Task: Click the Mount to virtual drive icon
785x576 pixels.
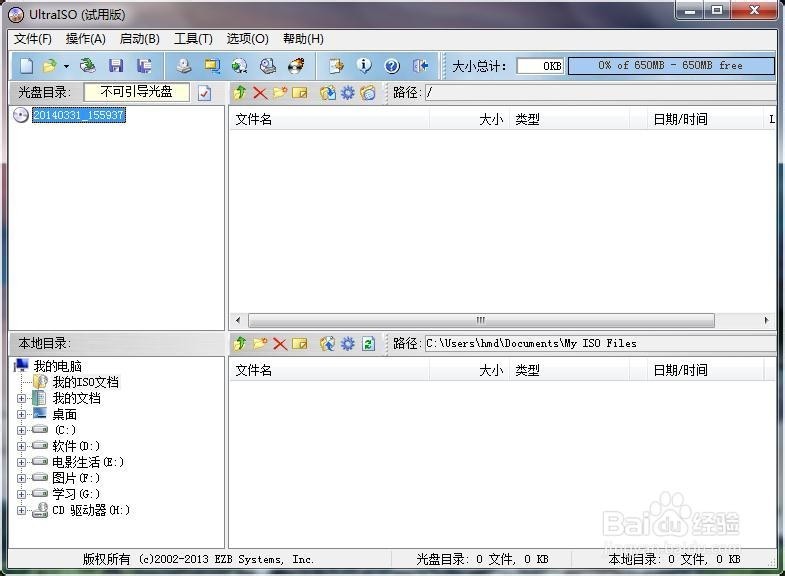Action: point(268,66)
